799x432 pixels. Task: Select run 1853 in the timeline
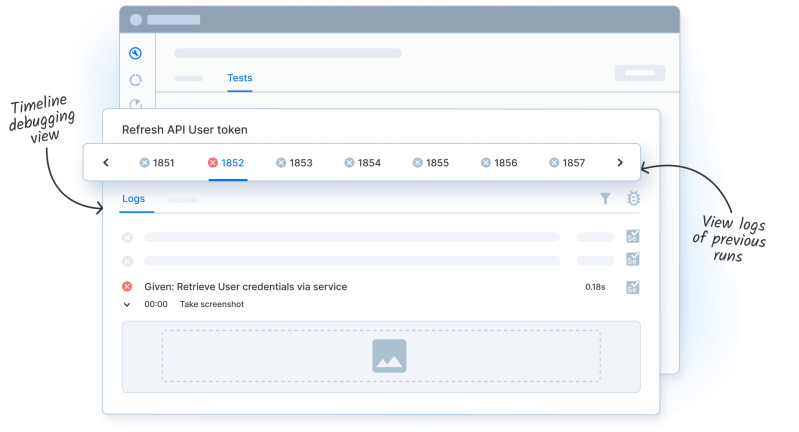(x=294, y=163)
